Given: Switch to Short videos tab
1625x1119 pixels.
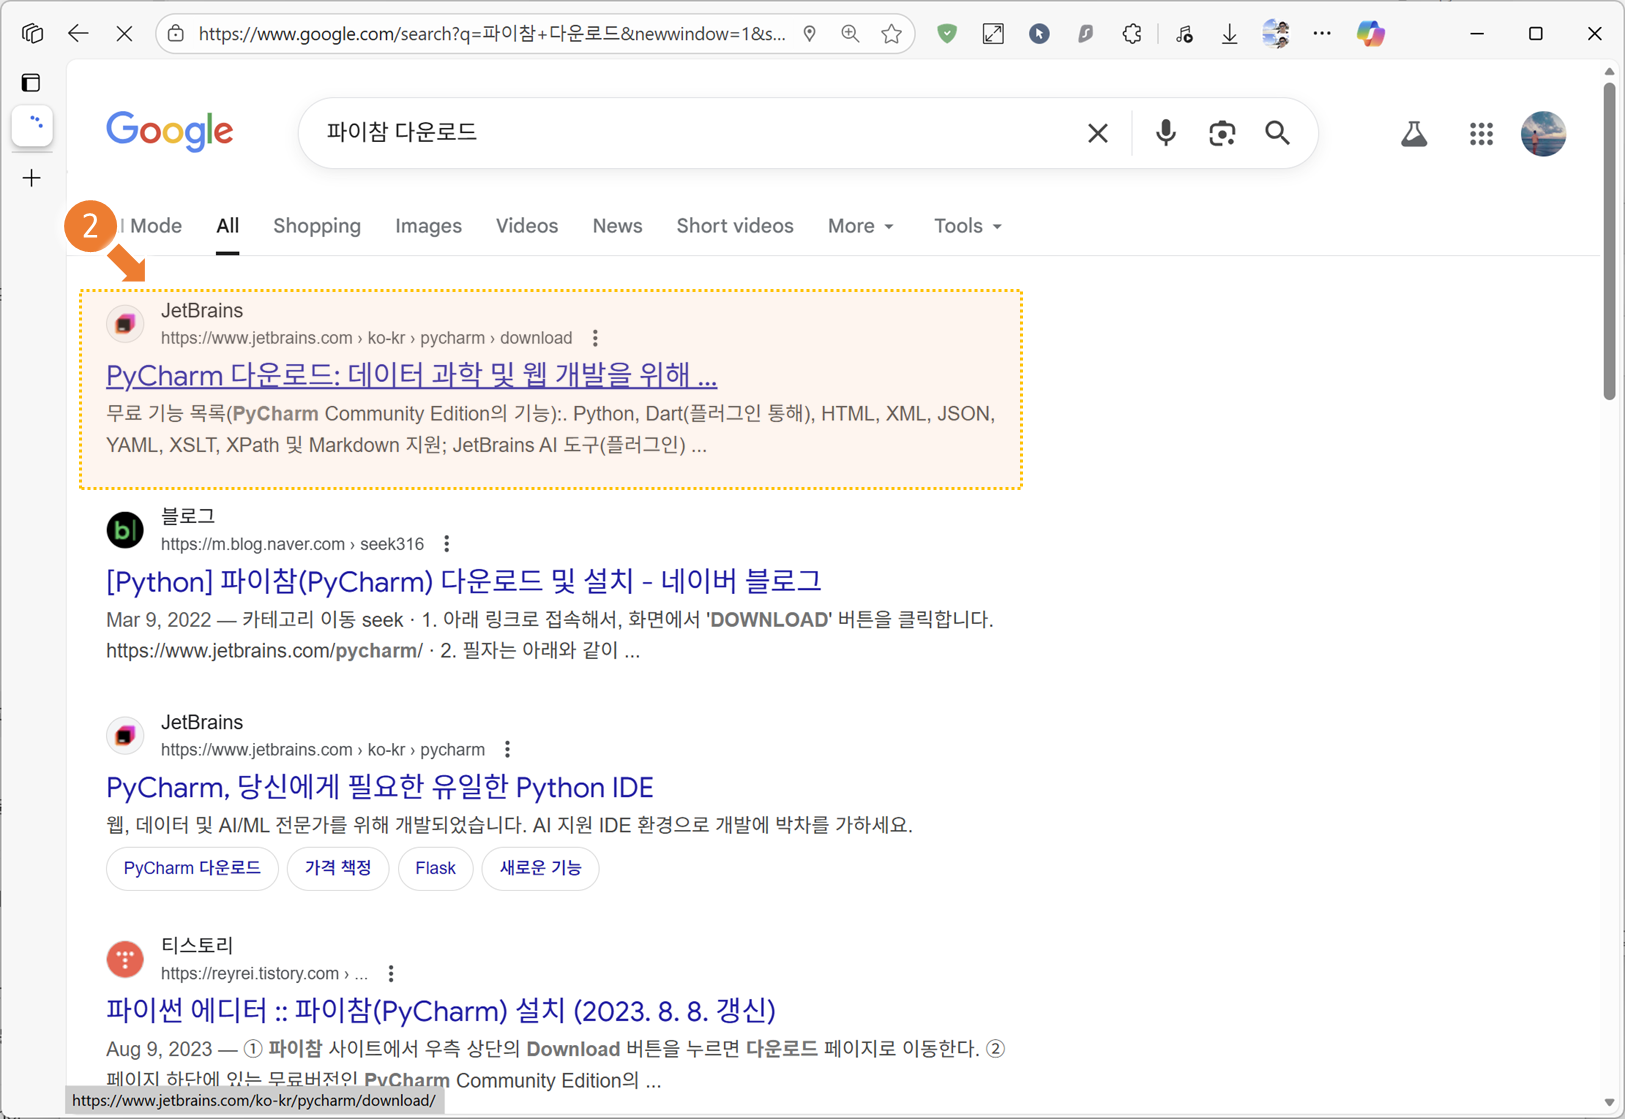Looking at the screenshot, I should (x=735, y=226).
